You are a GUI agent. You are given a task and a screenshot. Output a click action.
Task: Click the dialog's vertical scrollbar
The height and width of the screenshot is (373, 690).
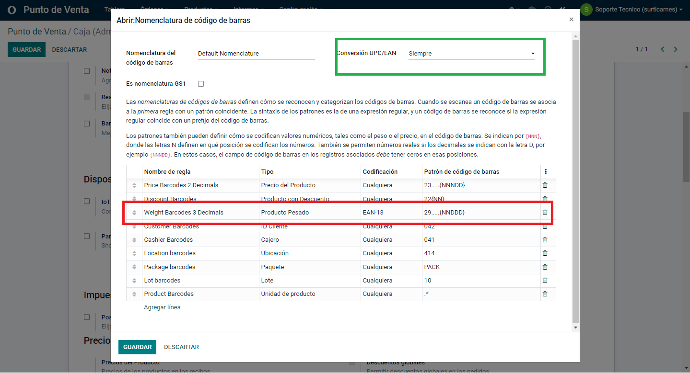click(x=576, y=180)
